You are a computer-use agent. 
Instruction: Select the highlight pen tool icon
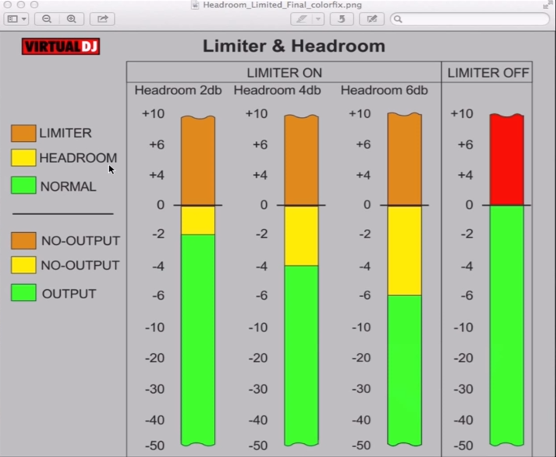[x=301, y=19]
